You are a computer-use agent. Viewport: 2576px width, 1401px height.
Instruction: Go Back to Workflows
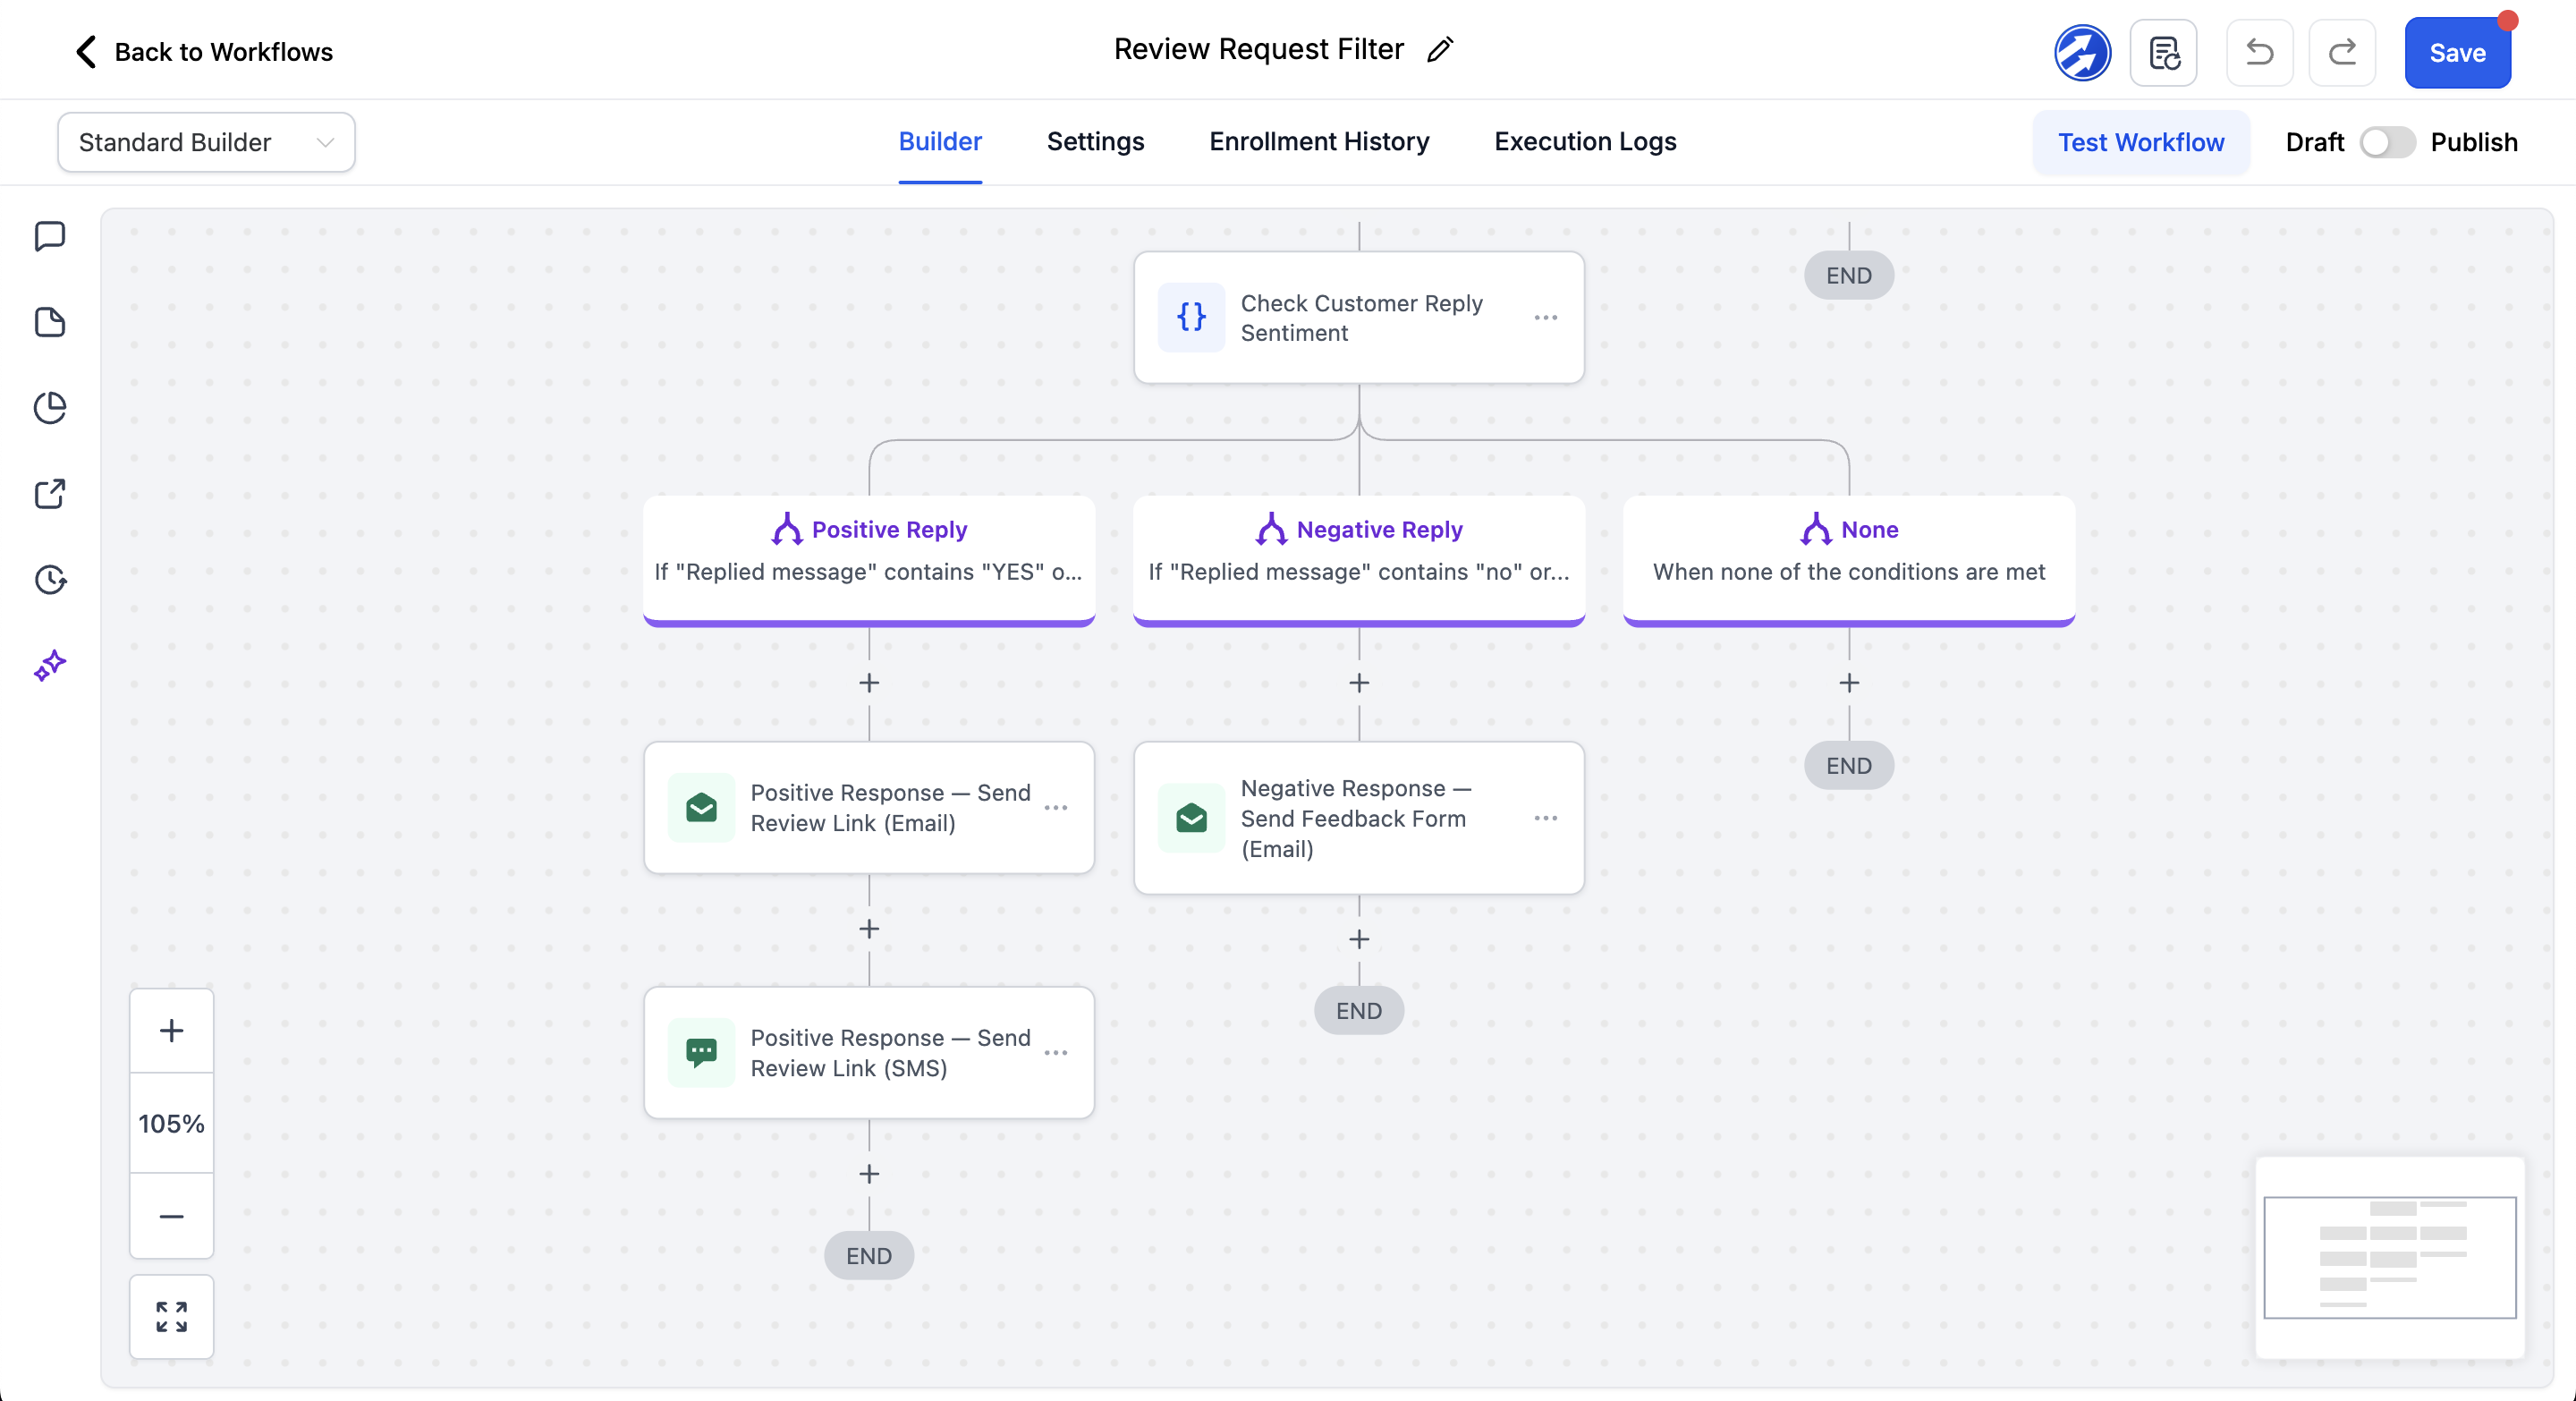point(204,52)
